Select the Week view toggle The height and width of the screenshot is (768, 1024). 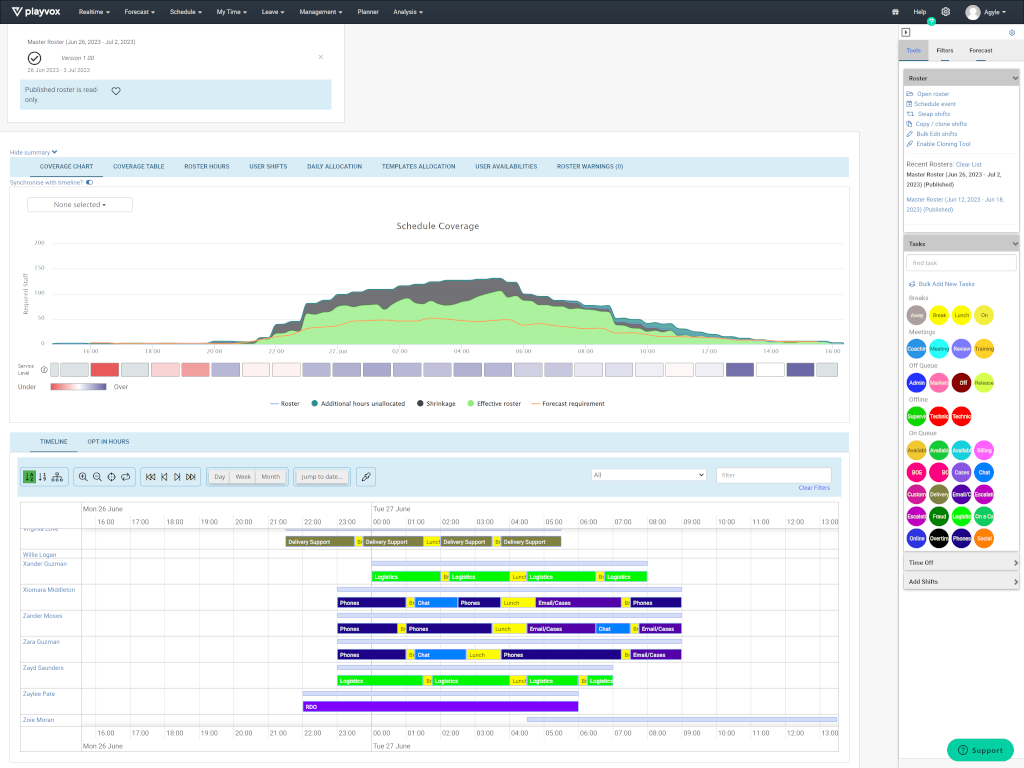(243, 477)
